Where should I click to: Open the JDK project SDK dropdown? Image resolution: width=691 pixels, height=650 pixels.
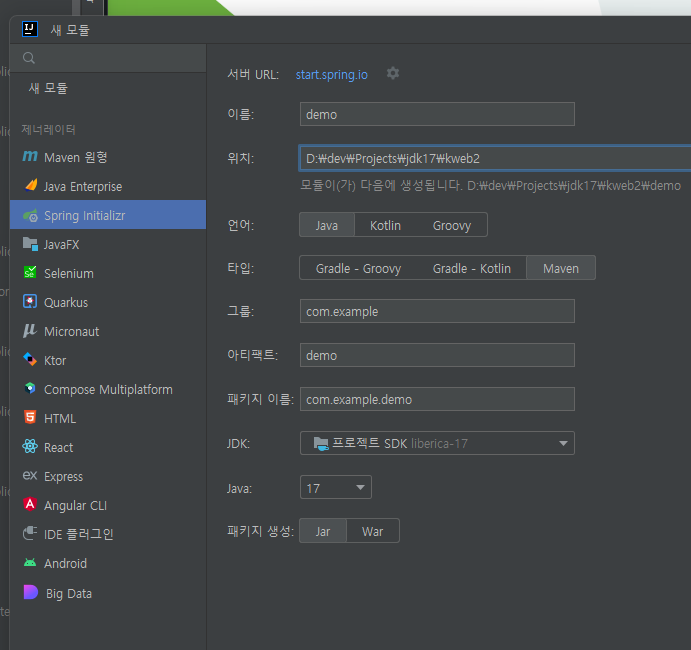coord(437,443)
